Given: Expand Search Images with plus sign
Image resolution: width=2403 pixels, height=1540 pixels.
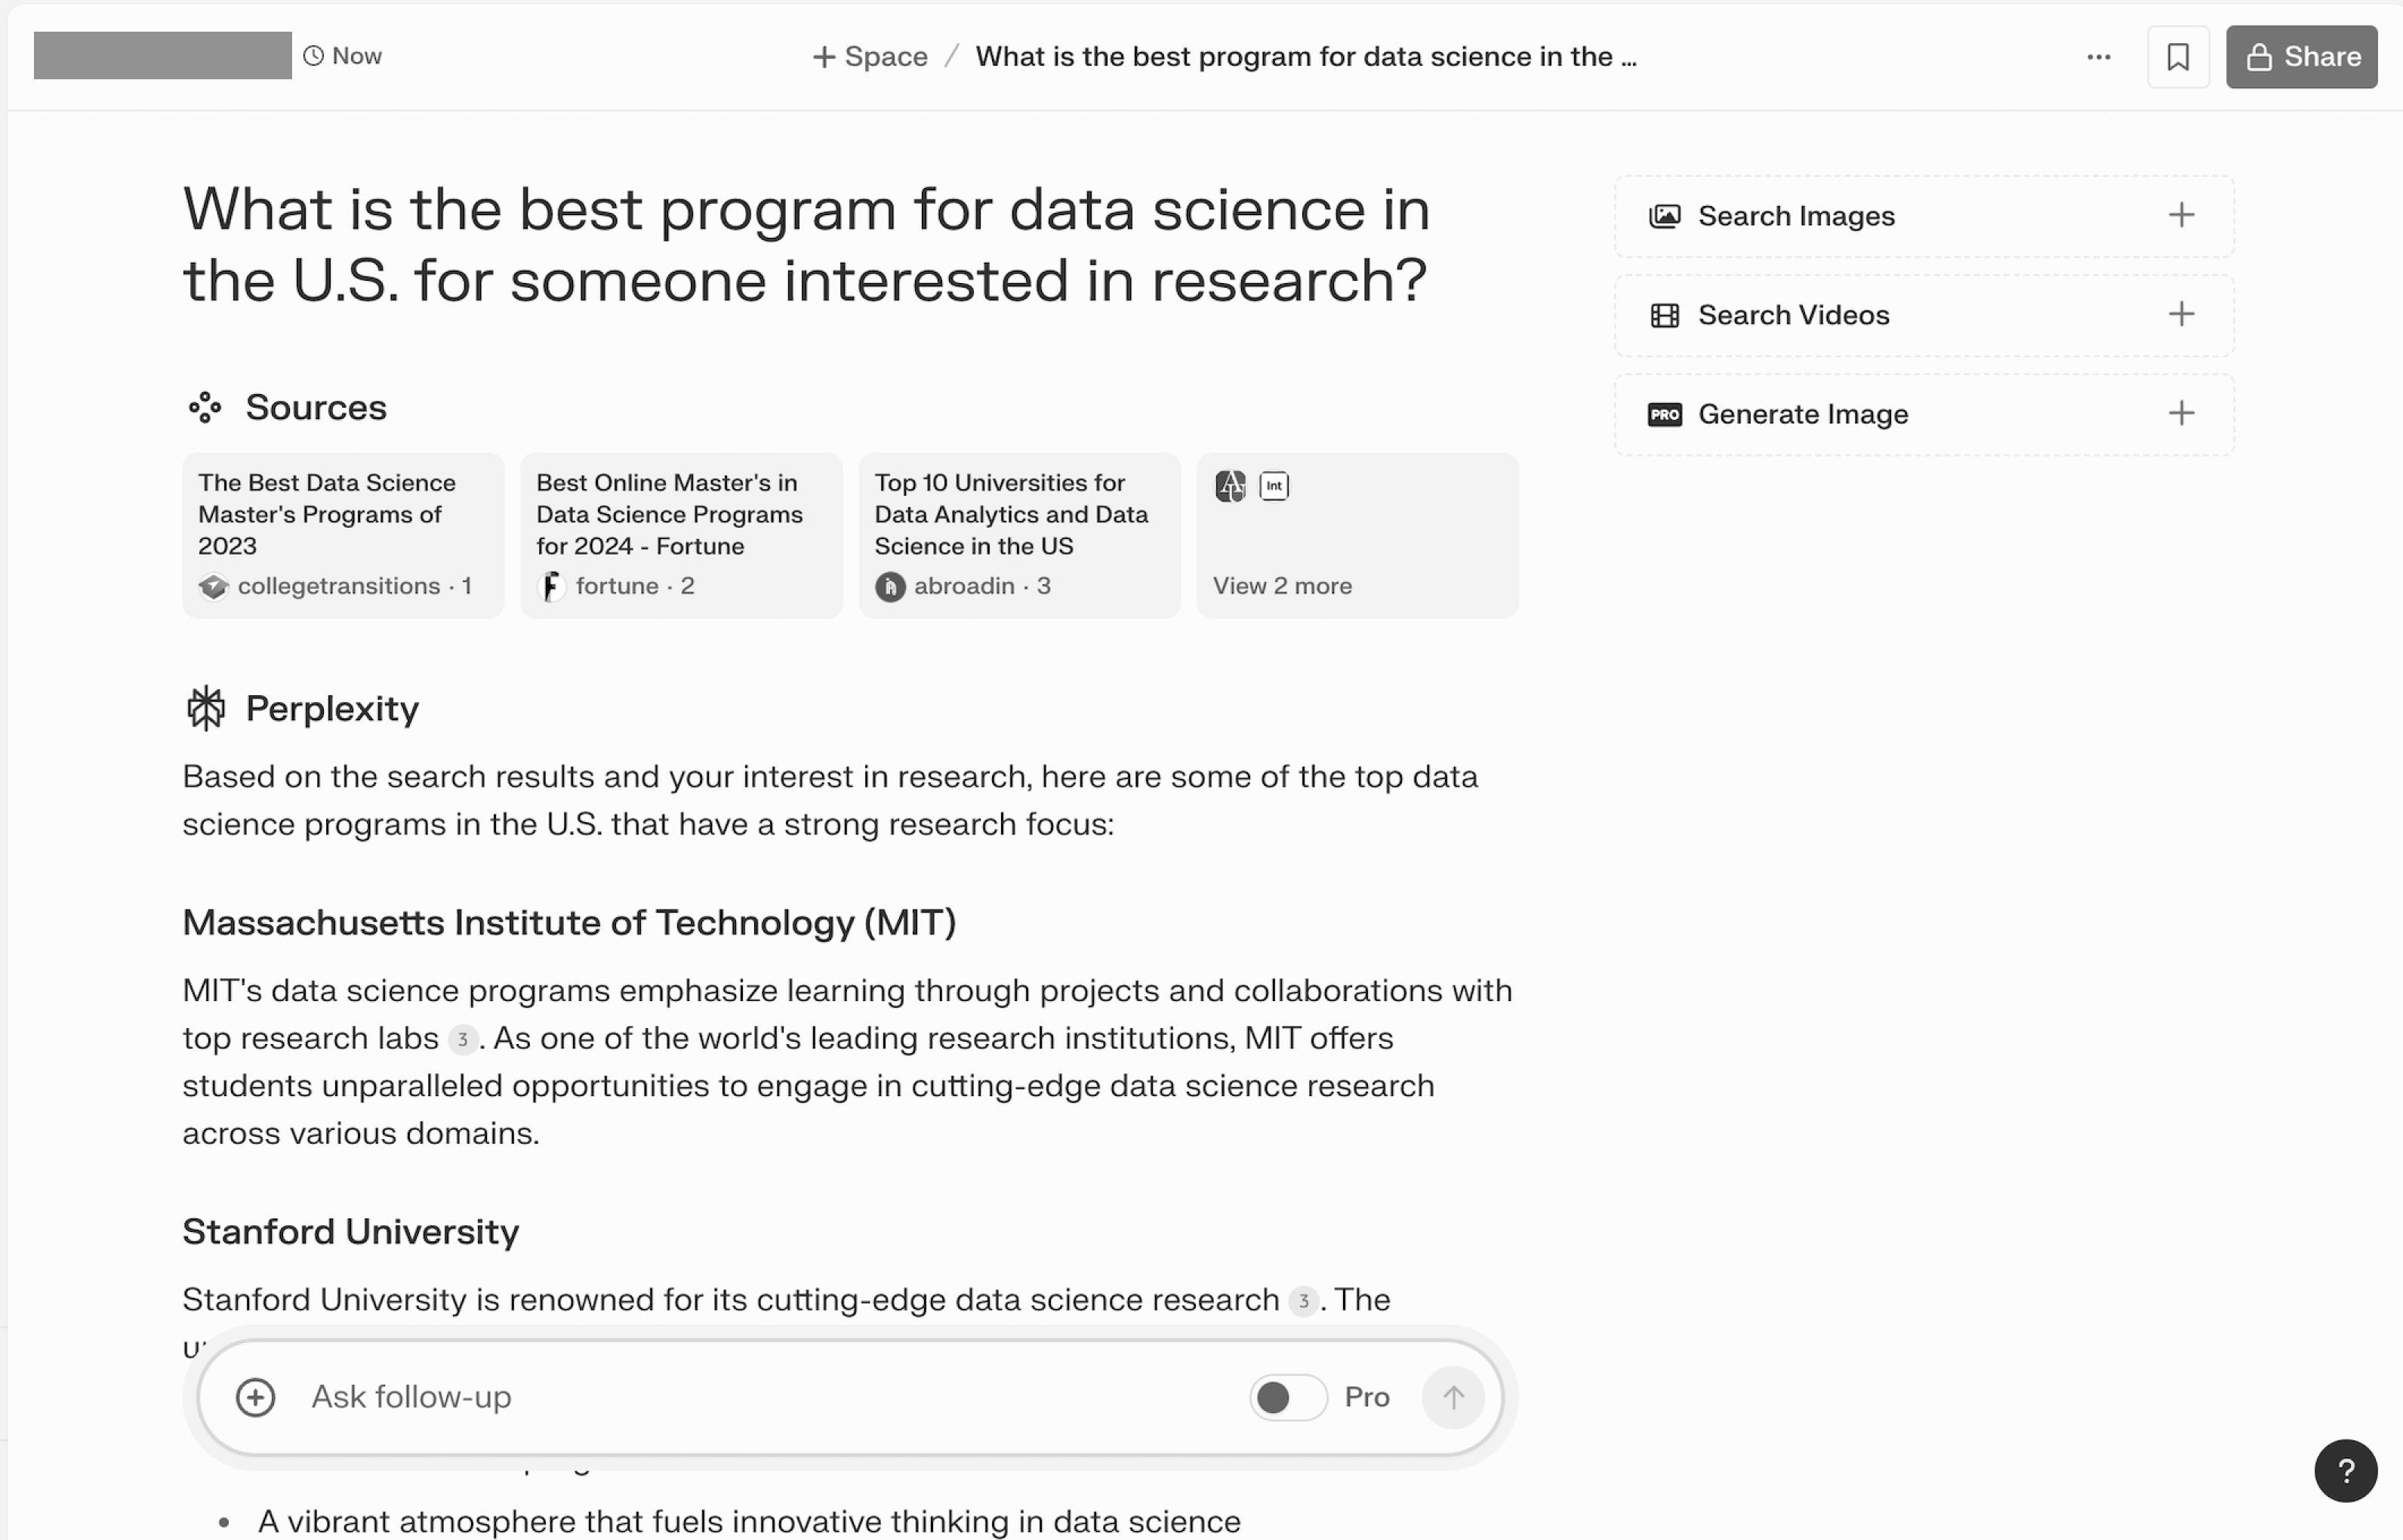Looking at the screenshot, I should [x=2181, y=215].
